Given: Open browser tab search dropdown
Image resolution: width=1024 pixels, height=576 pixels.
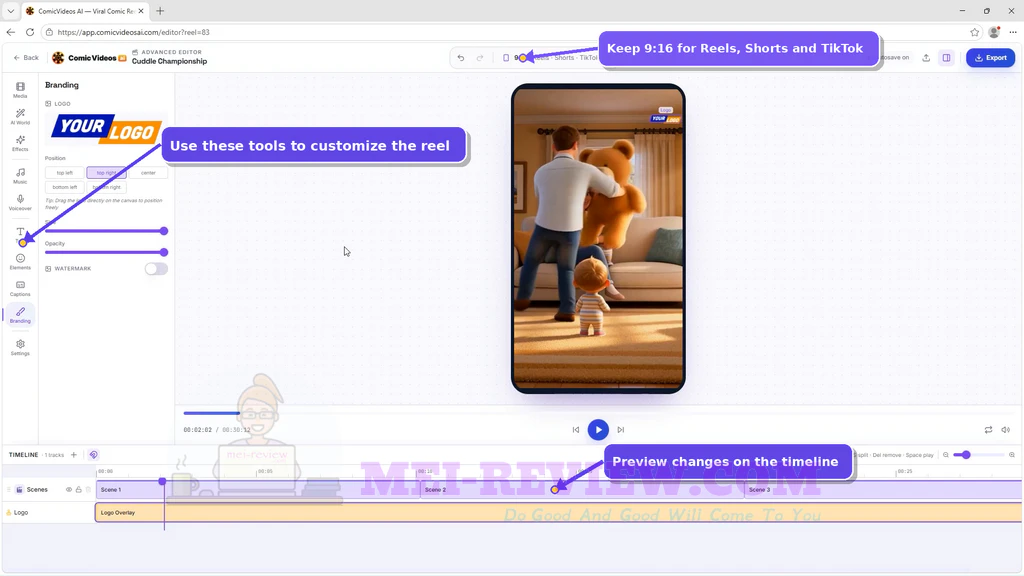Looking at the screenshot, I should coord(10,11).
